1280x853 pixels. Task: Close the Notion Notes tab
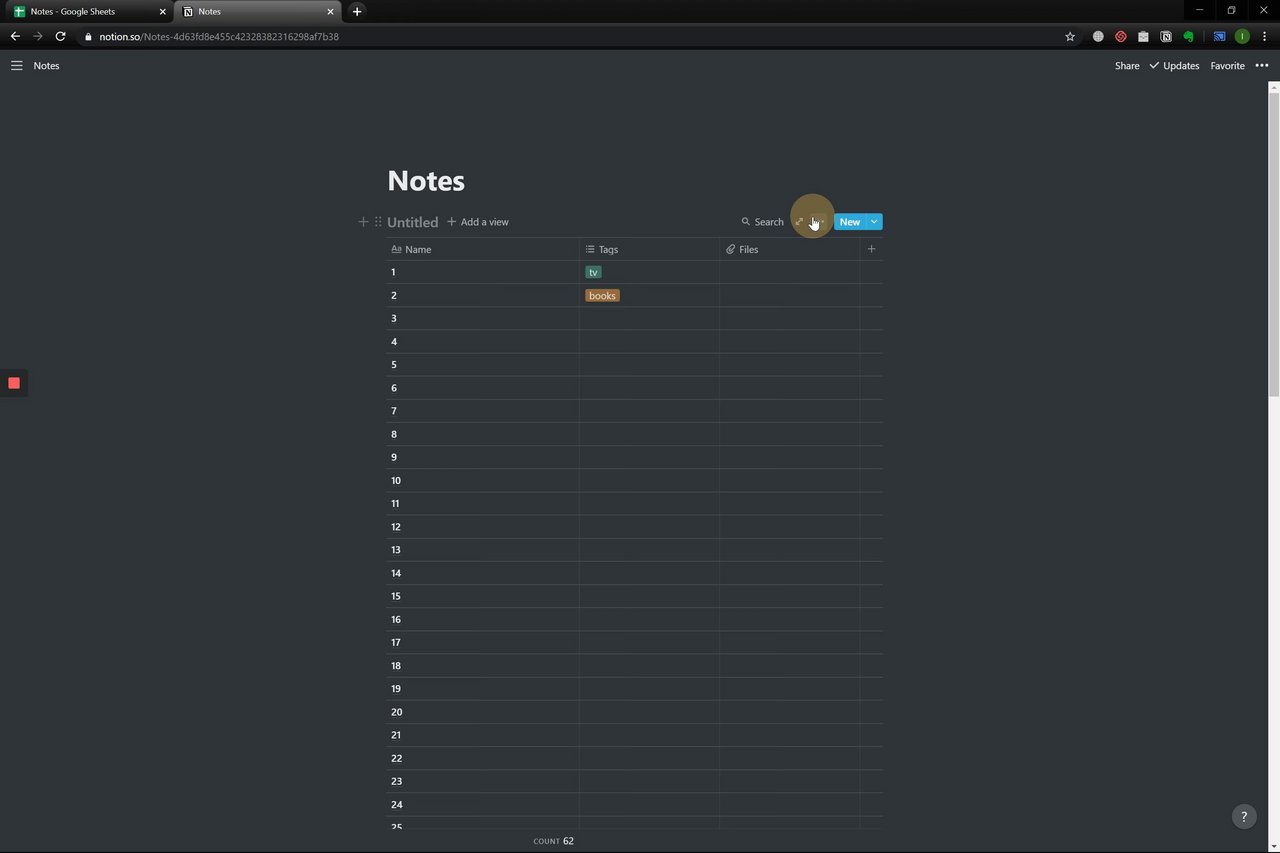330,11
